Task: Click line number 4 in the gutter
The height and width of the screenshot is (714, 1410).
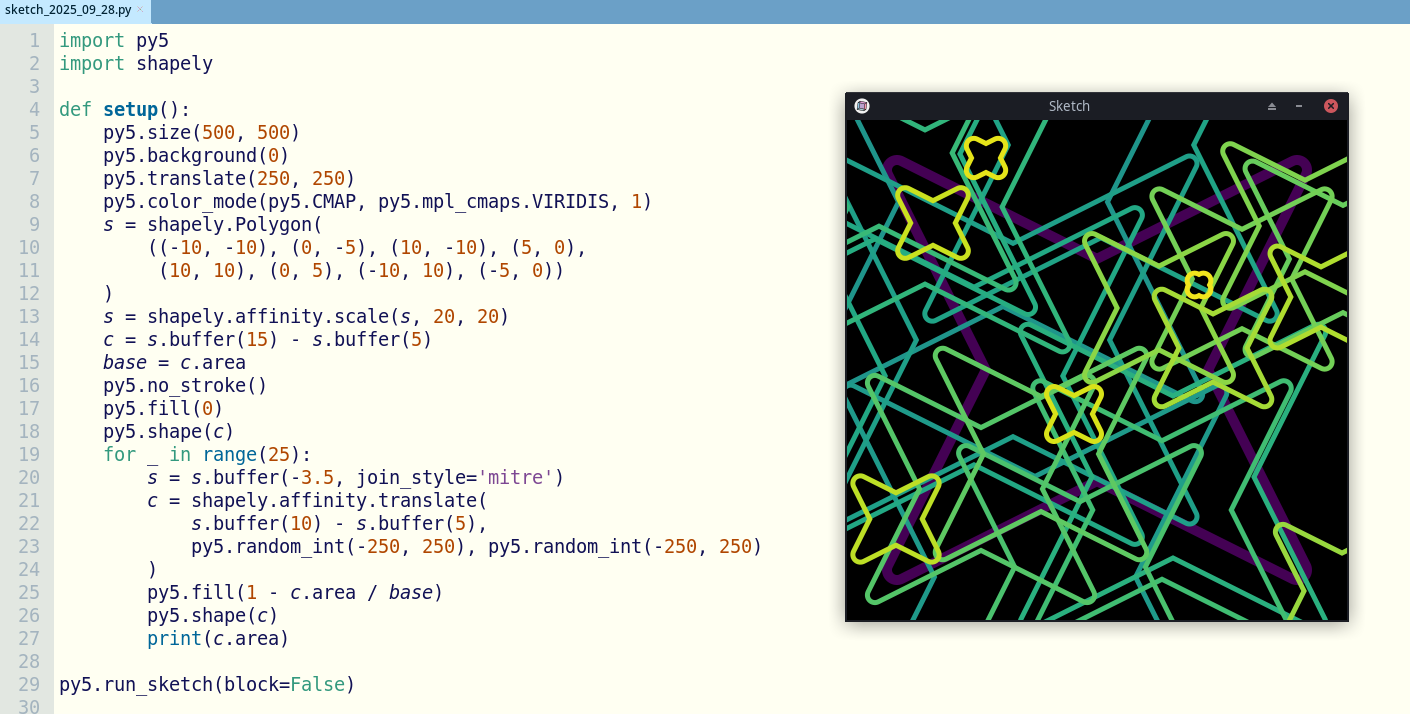Action: click(x=34, y=109)
